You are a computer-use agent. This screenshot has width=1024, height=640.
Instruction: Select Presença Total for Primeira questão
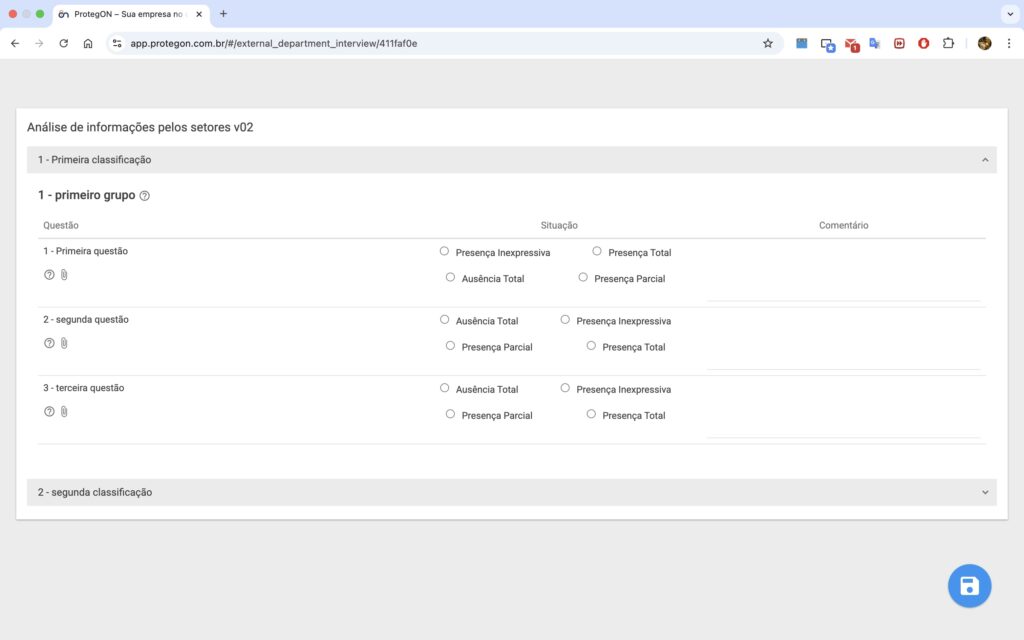click(597, 252)
